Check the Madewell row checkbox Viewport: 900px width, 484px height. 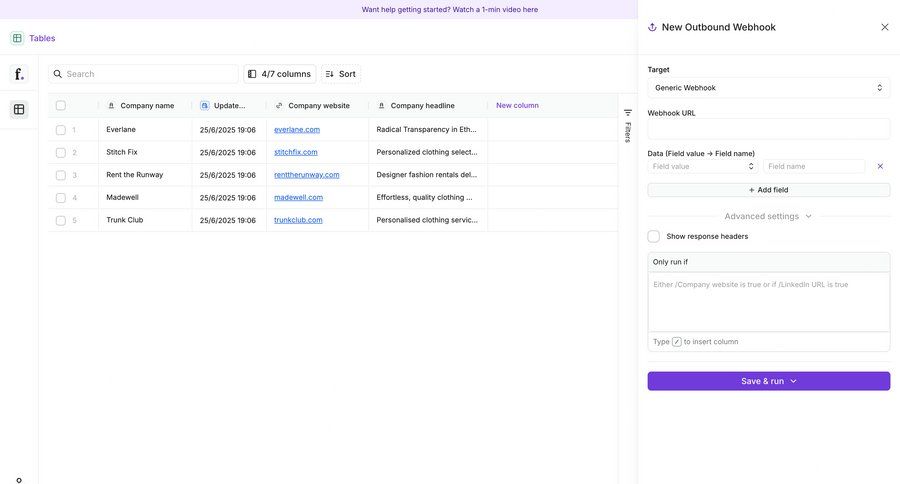(61, 198)
